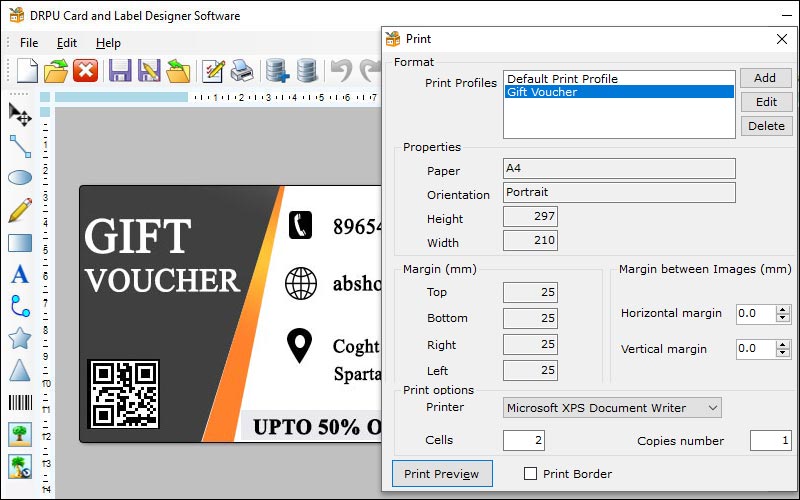
Task: Click the gray database icon
Action: 307,70
